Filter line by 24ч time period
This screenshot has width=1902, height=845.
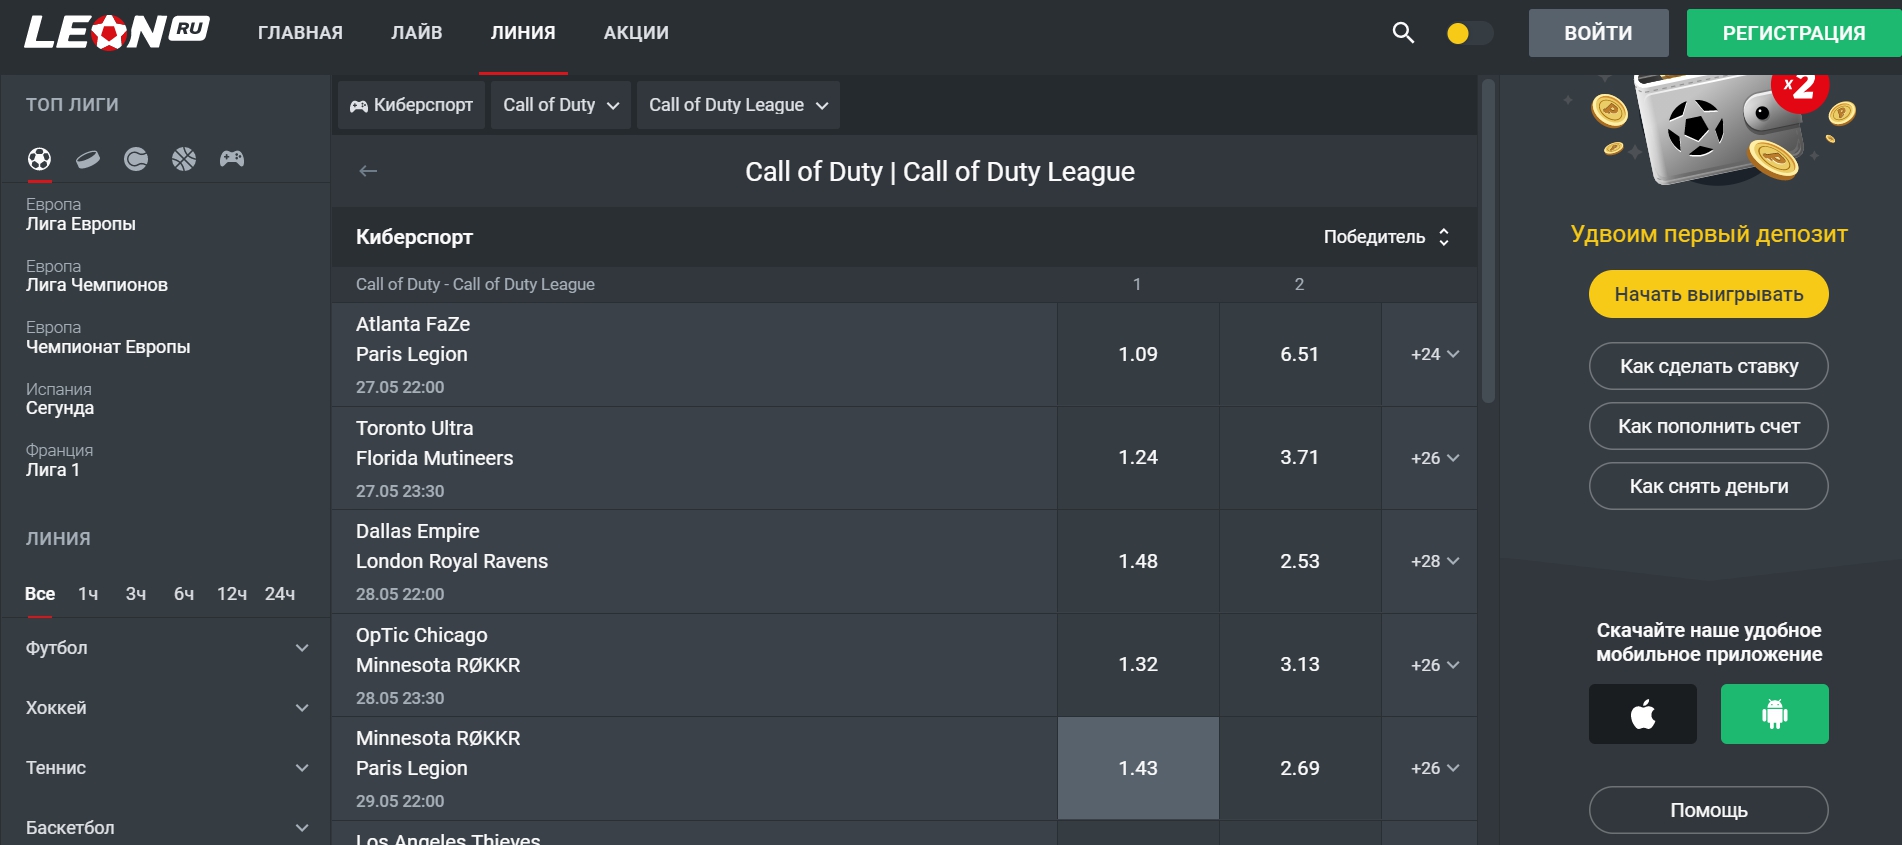pos(280,594)
